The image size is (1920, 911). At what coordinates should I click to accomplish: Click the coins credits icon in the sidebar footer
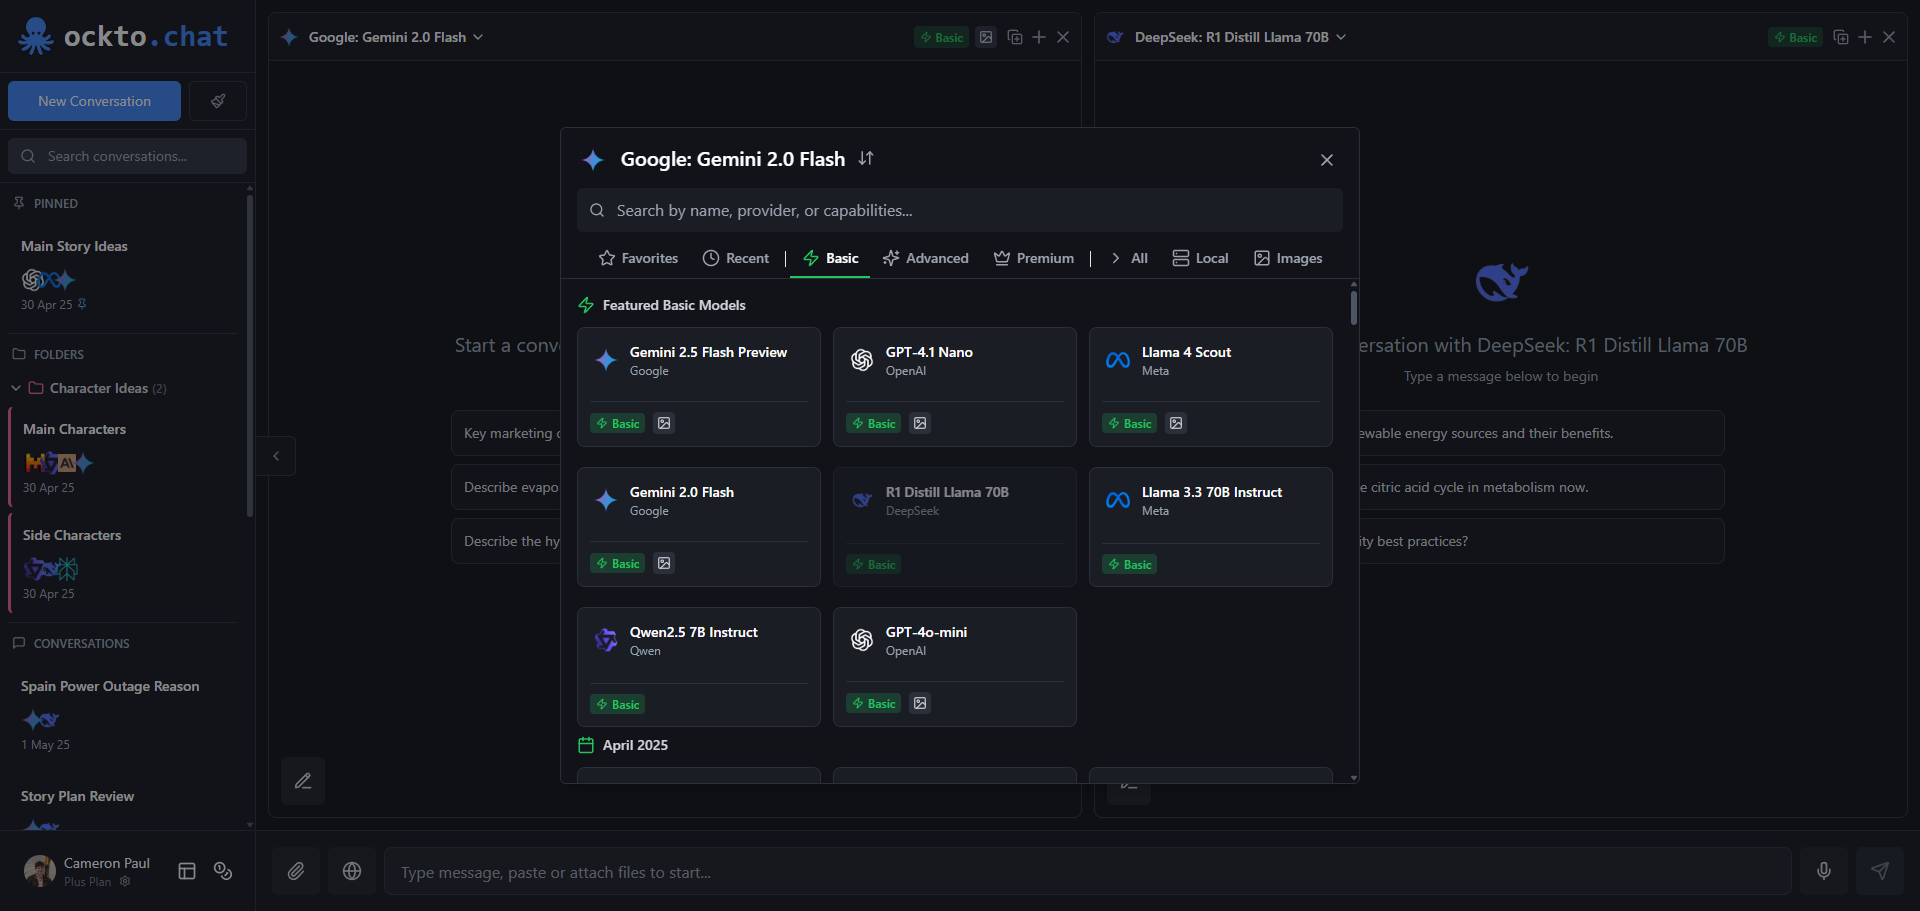click(223, 871)
